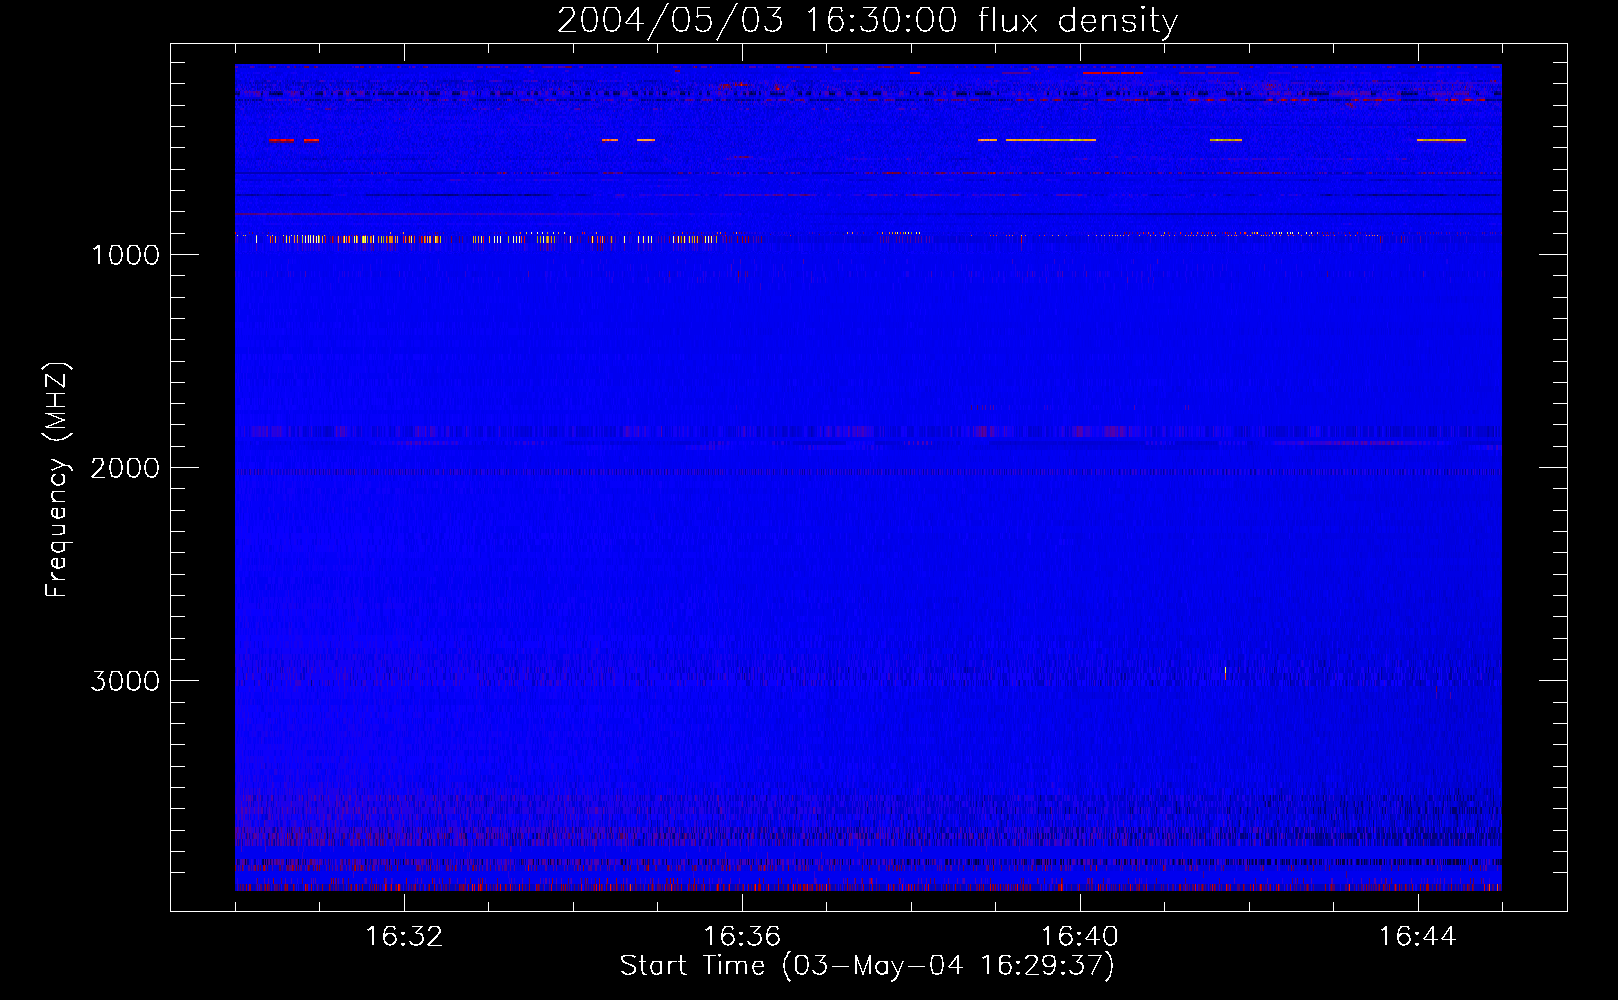Click the 'Frequency (MHZ)' axis label
This screenshot has height=1000, width=1618.
(57, 480)
